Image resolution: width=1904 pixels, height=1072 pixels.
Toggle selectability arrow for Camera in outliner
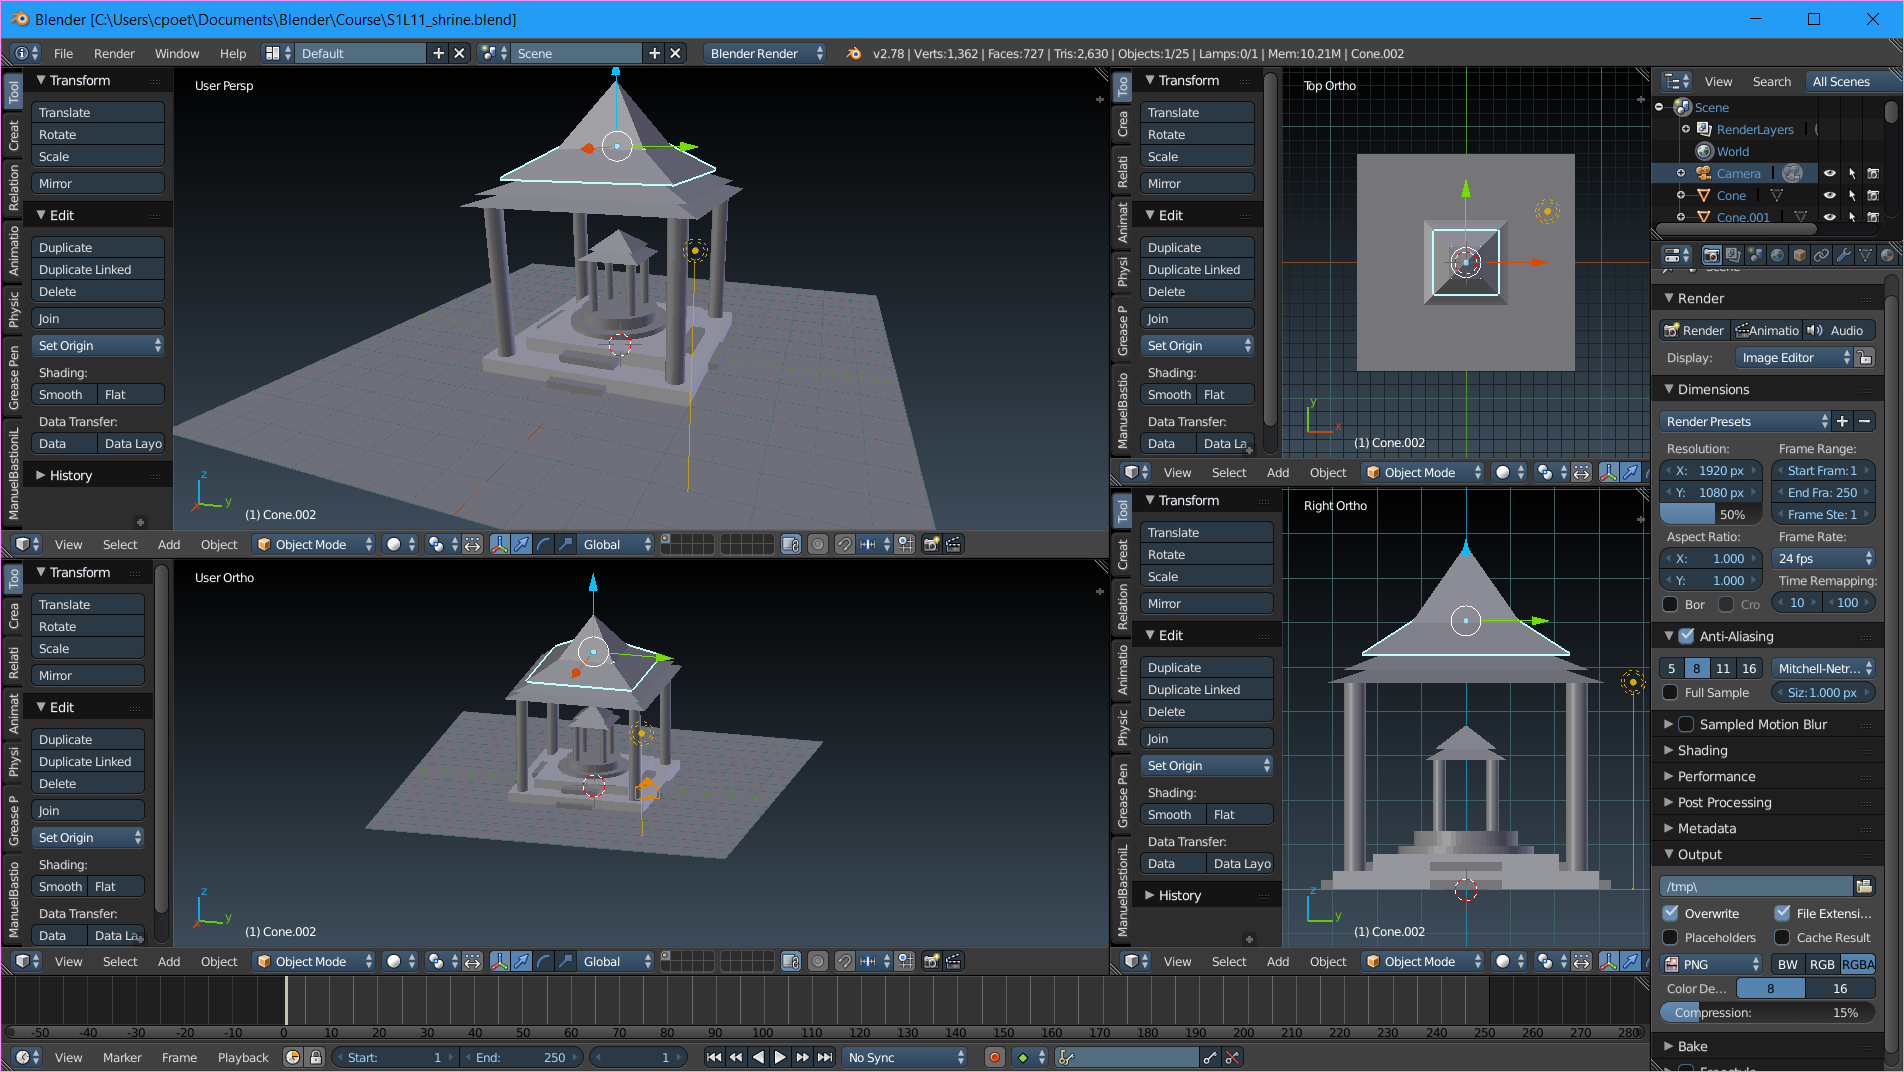coord(1851,173)
